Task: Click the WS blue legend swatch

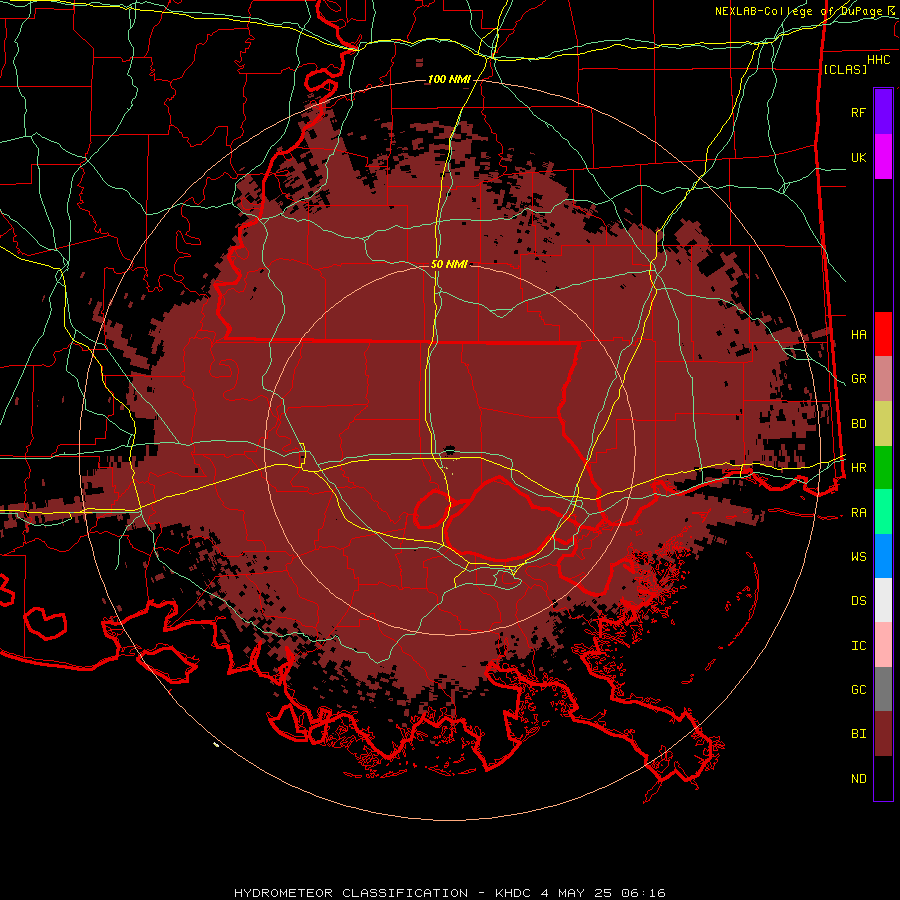Action: pyautogui.click(x=883, y=556)
